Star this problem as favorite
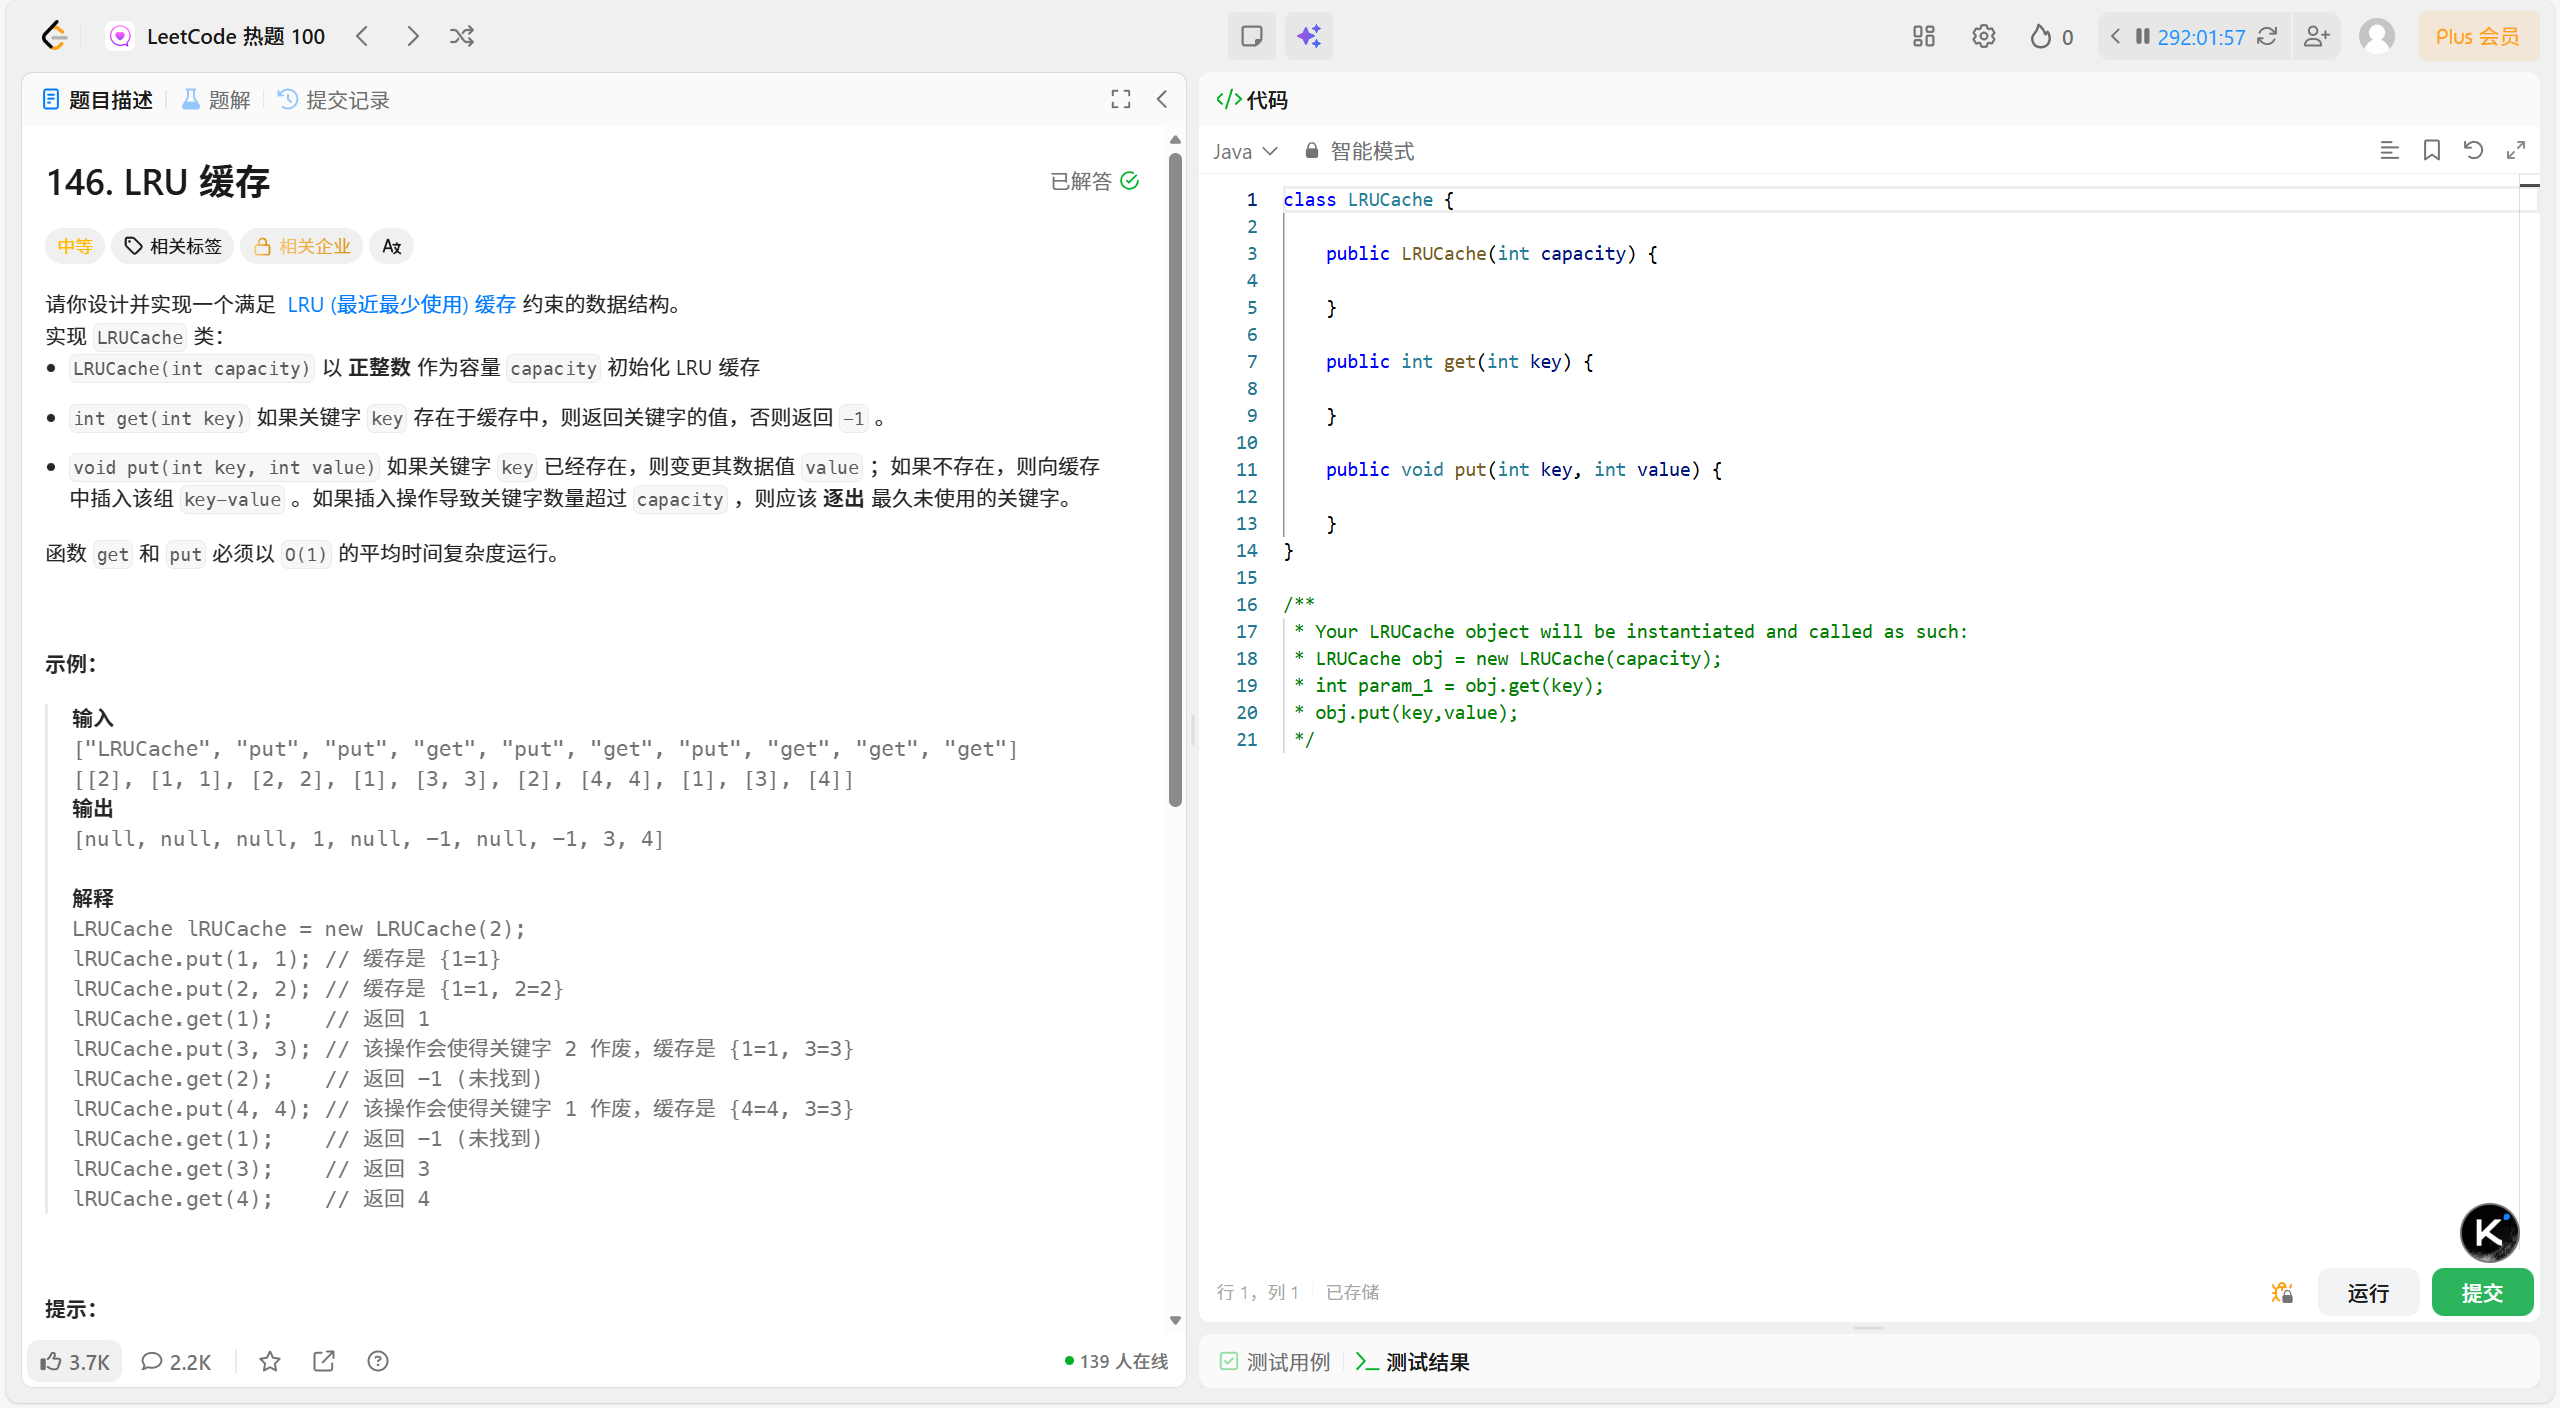 (x=270, y=1361)
